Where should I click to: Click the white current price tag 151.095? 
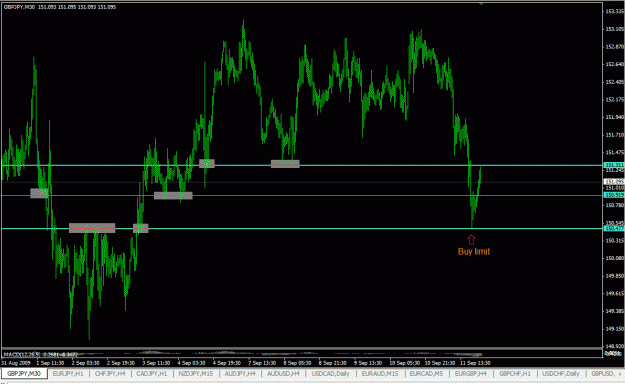[614, 181]
